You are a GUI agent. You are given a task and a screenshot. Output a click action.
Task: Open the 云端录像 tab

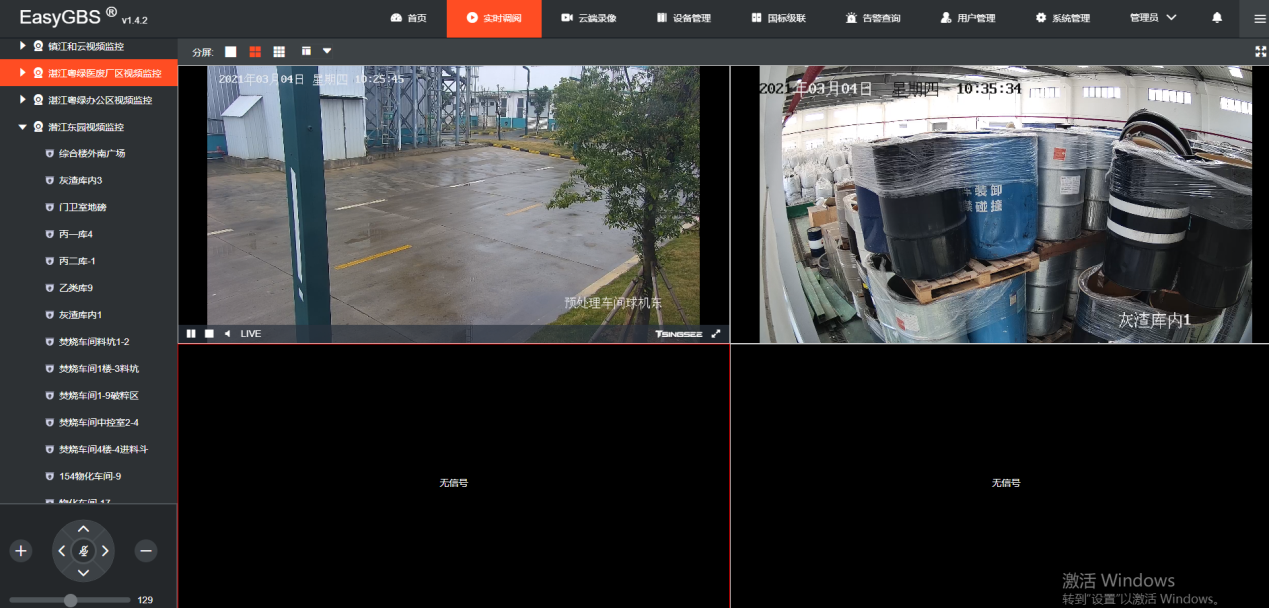click(x=589, y=18)
